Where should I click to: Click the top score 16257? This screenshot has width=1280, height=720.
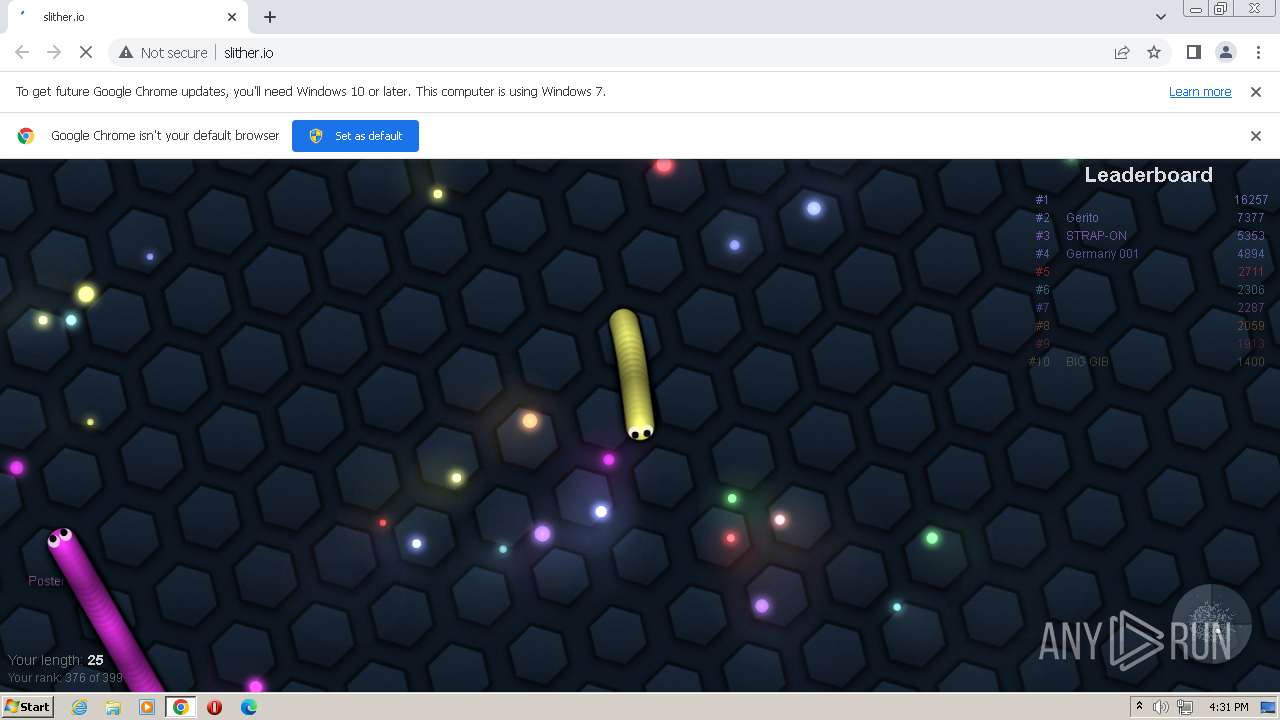pyautogui.click(x=1250, y=200)
